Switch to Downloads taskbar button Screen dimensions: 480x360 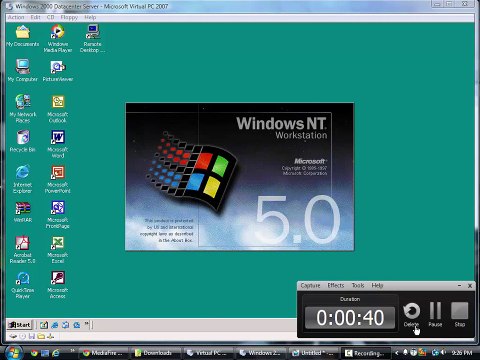point(155,353)
